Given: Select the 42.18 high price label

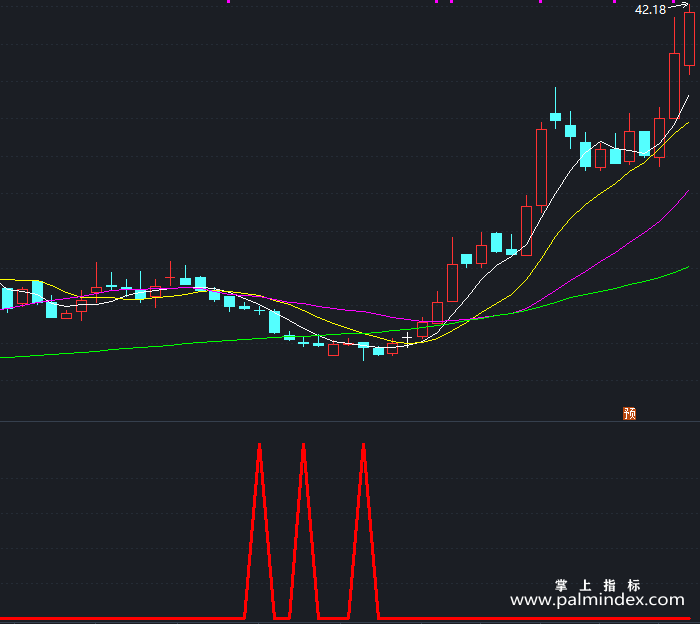Looking at the screenshot, I should [650, 10].
